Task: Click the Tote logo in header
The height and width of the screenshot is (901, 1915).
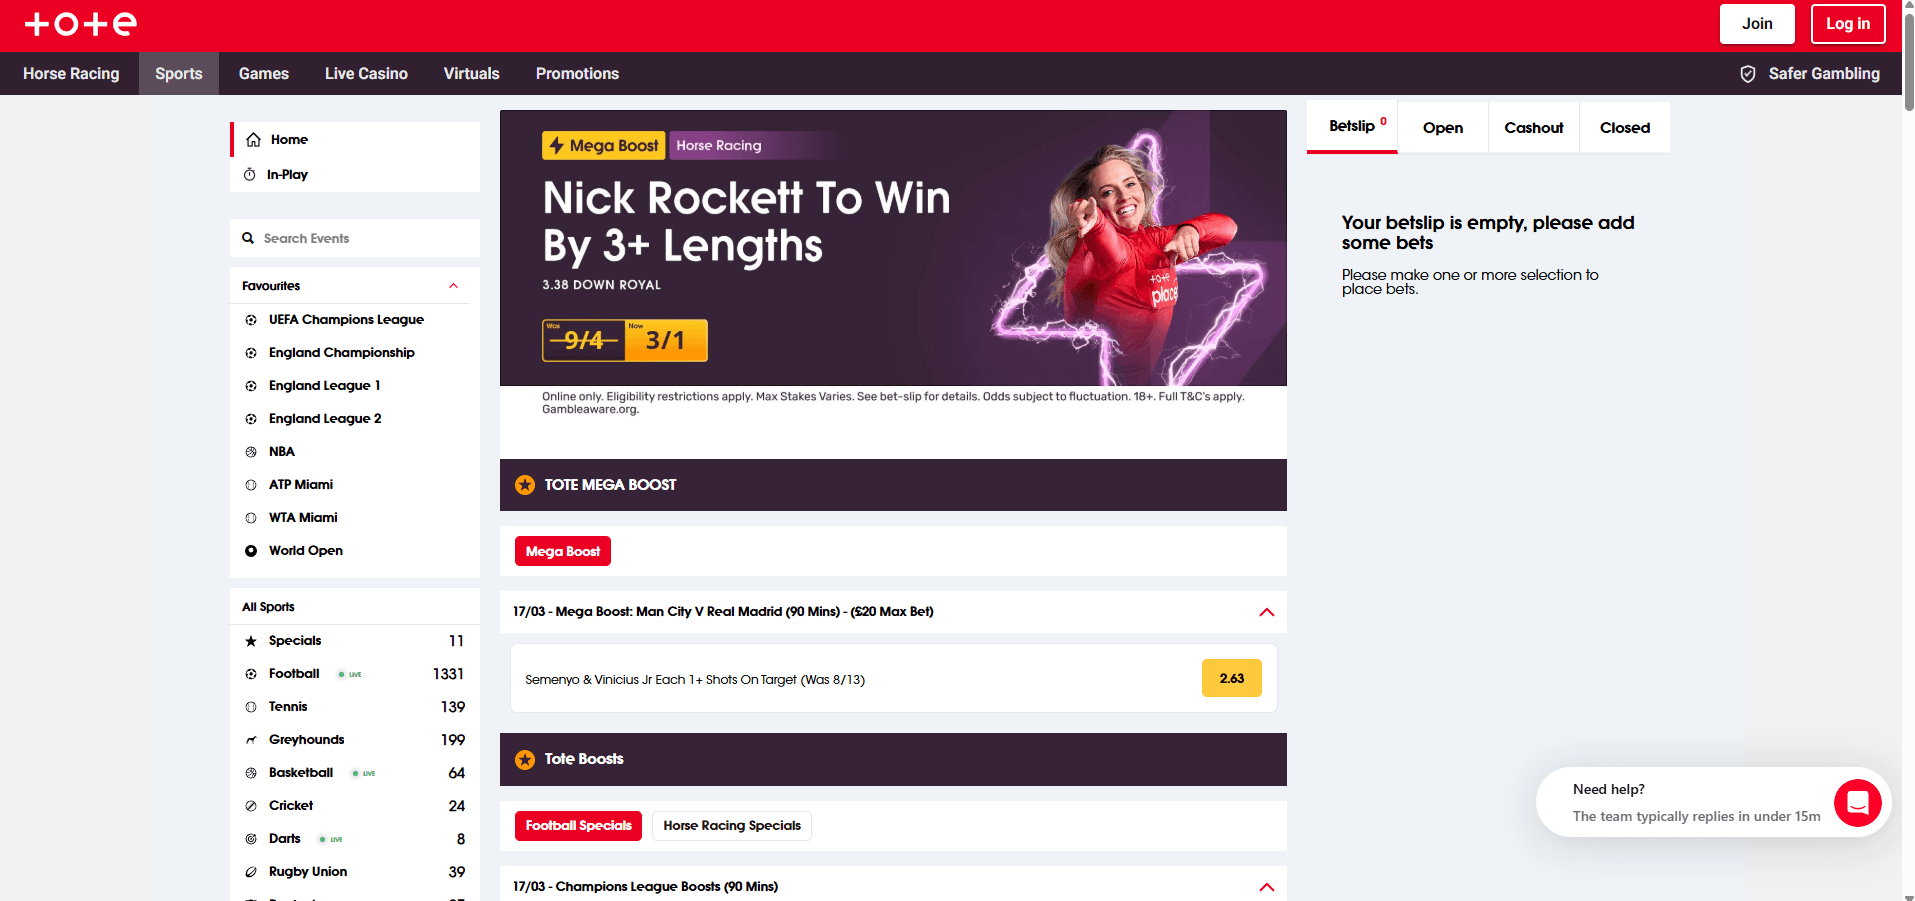Action: [x=80, y=24]
